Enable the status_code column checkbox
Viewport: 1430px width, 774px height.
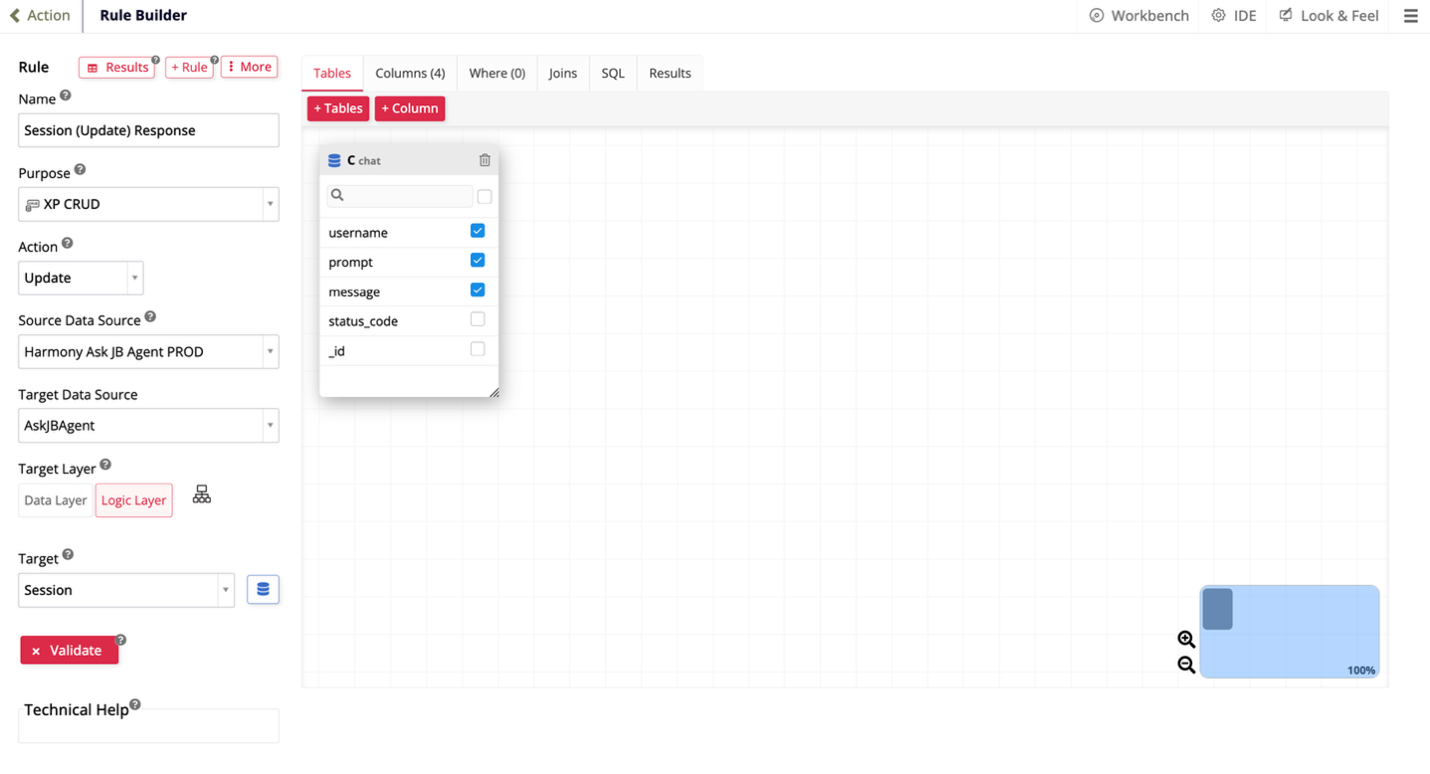[x=477, y=320]
